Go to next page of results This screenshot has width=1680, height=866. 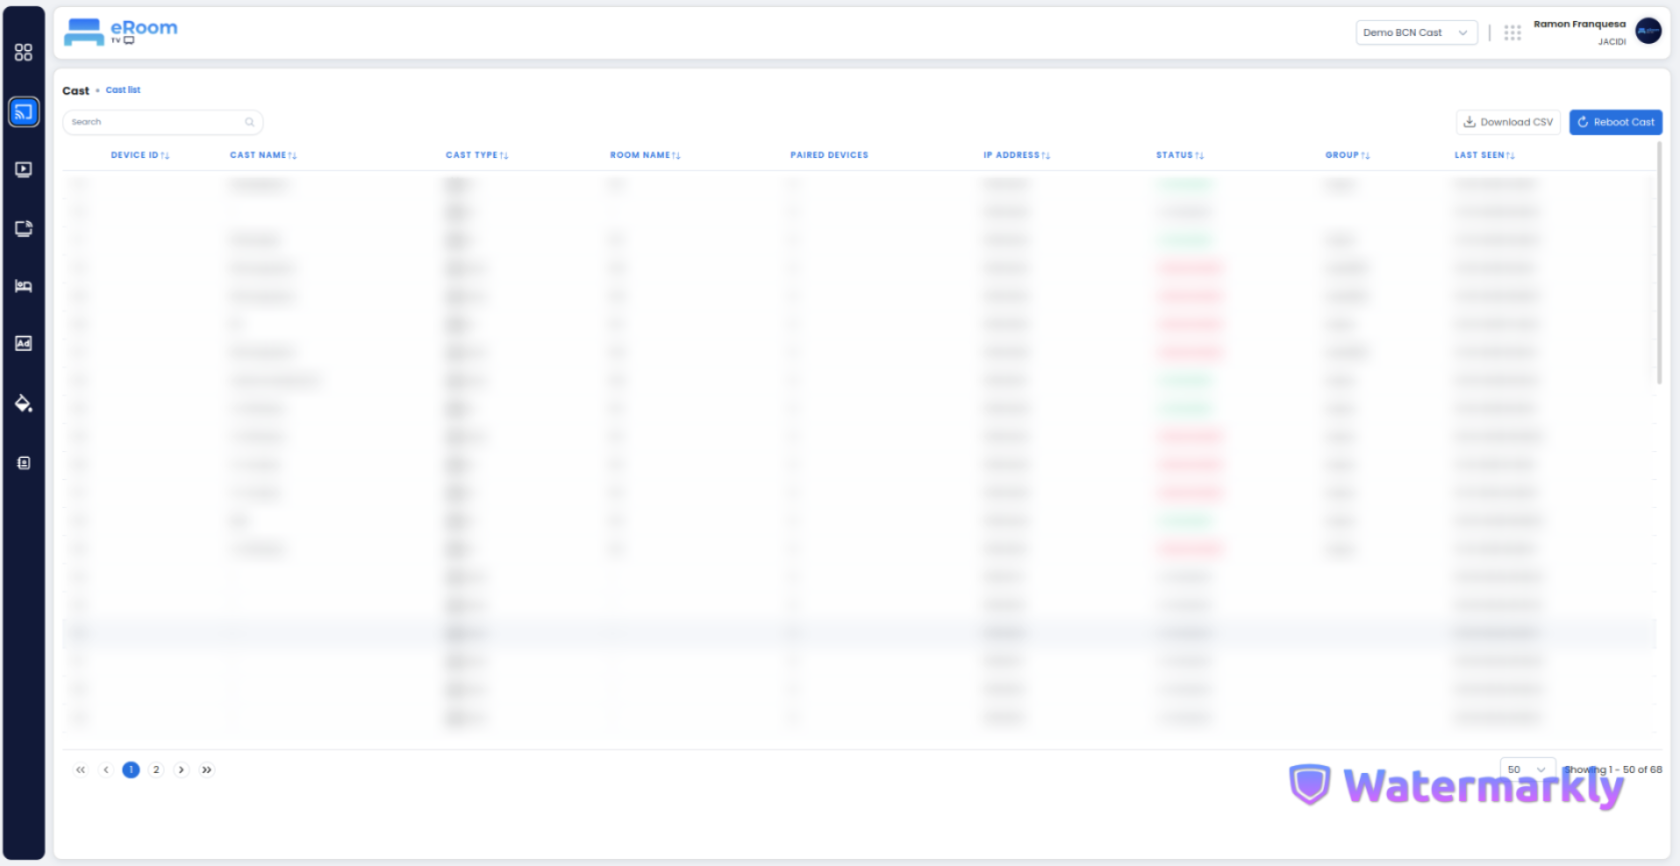click(x=181, y=770)
